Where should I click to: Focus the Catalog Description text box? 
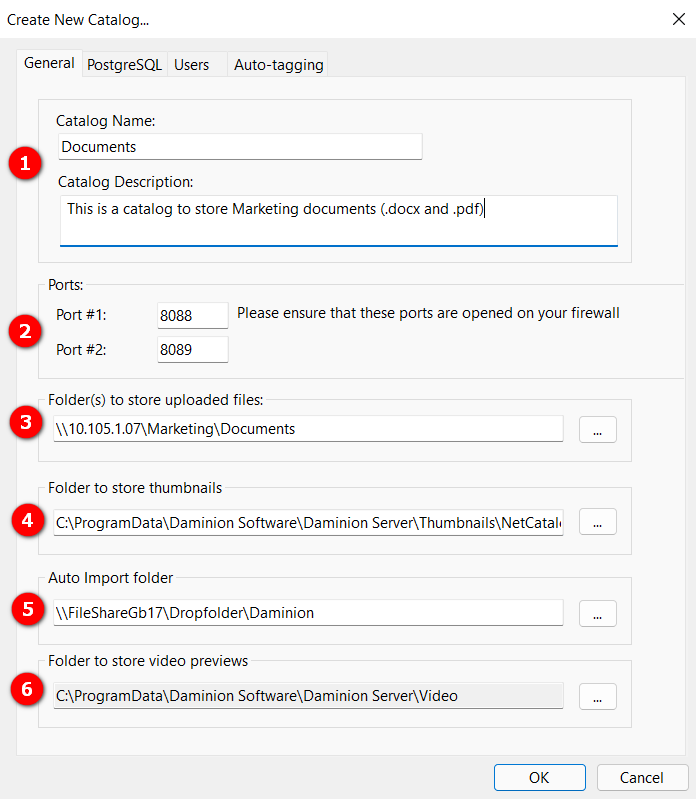click(x=338, y=219)
